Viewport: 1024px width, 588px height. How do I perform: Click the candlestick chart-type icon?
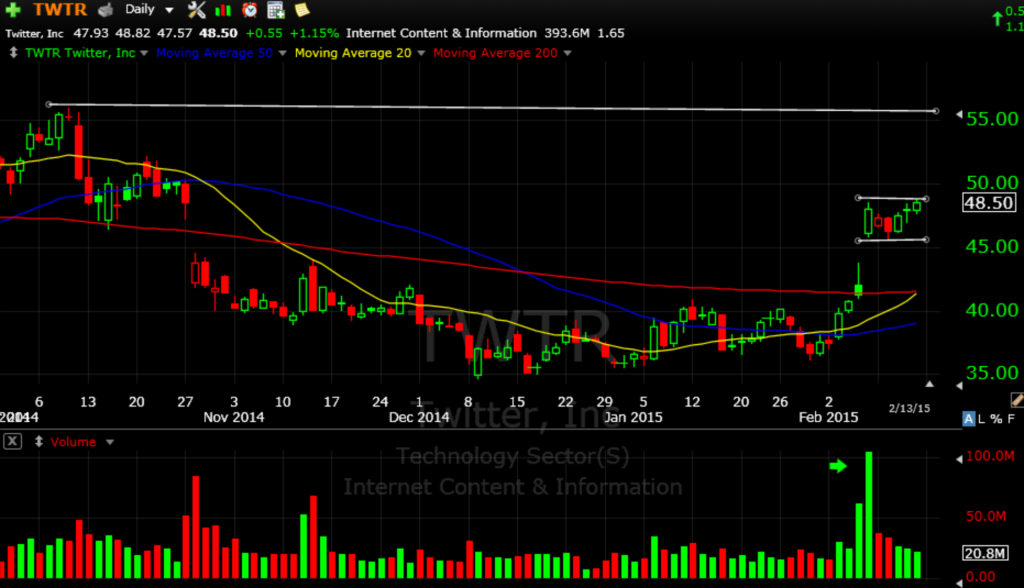coord(223,10)
